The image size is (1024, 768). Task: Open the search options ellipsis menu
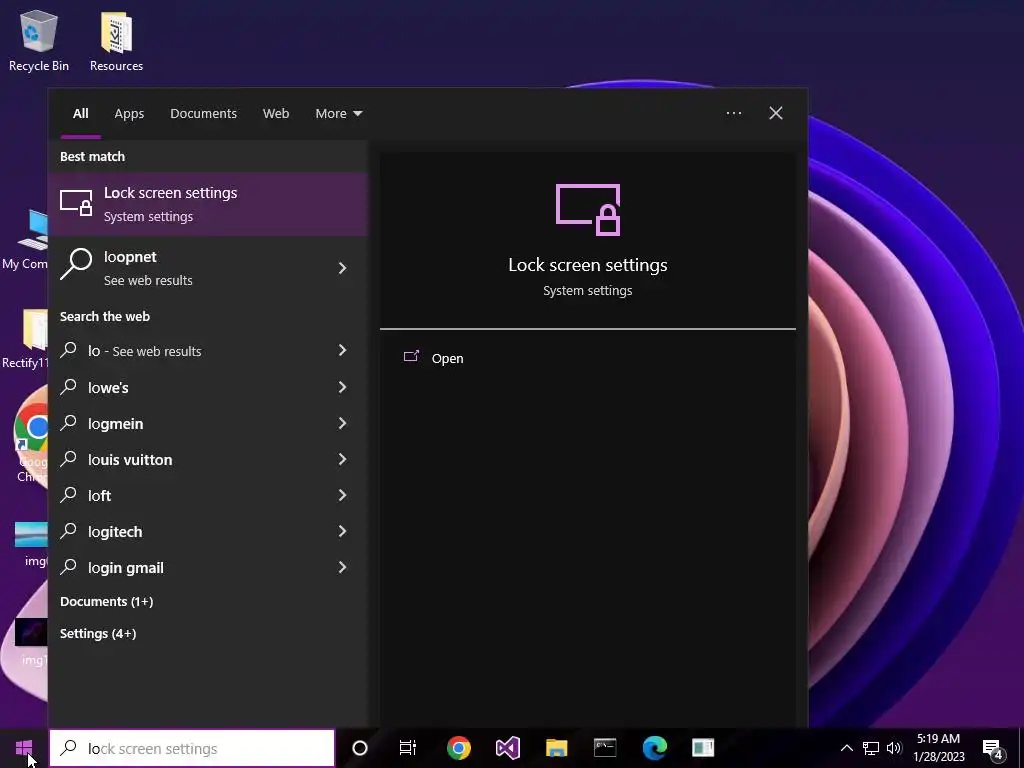pyautogui.click(x=733, y=113)
